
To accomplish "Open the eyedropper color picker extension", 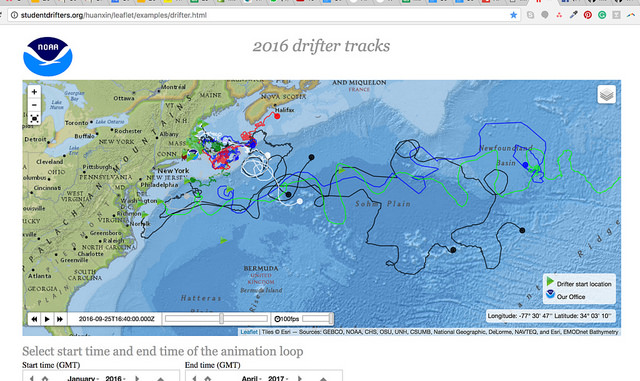I will 573,15.
